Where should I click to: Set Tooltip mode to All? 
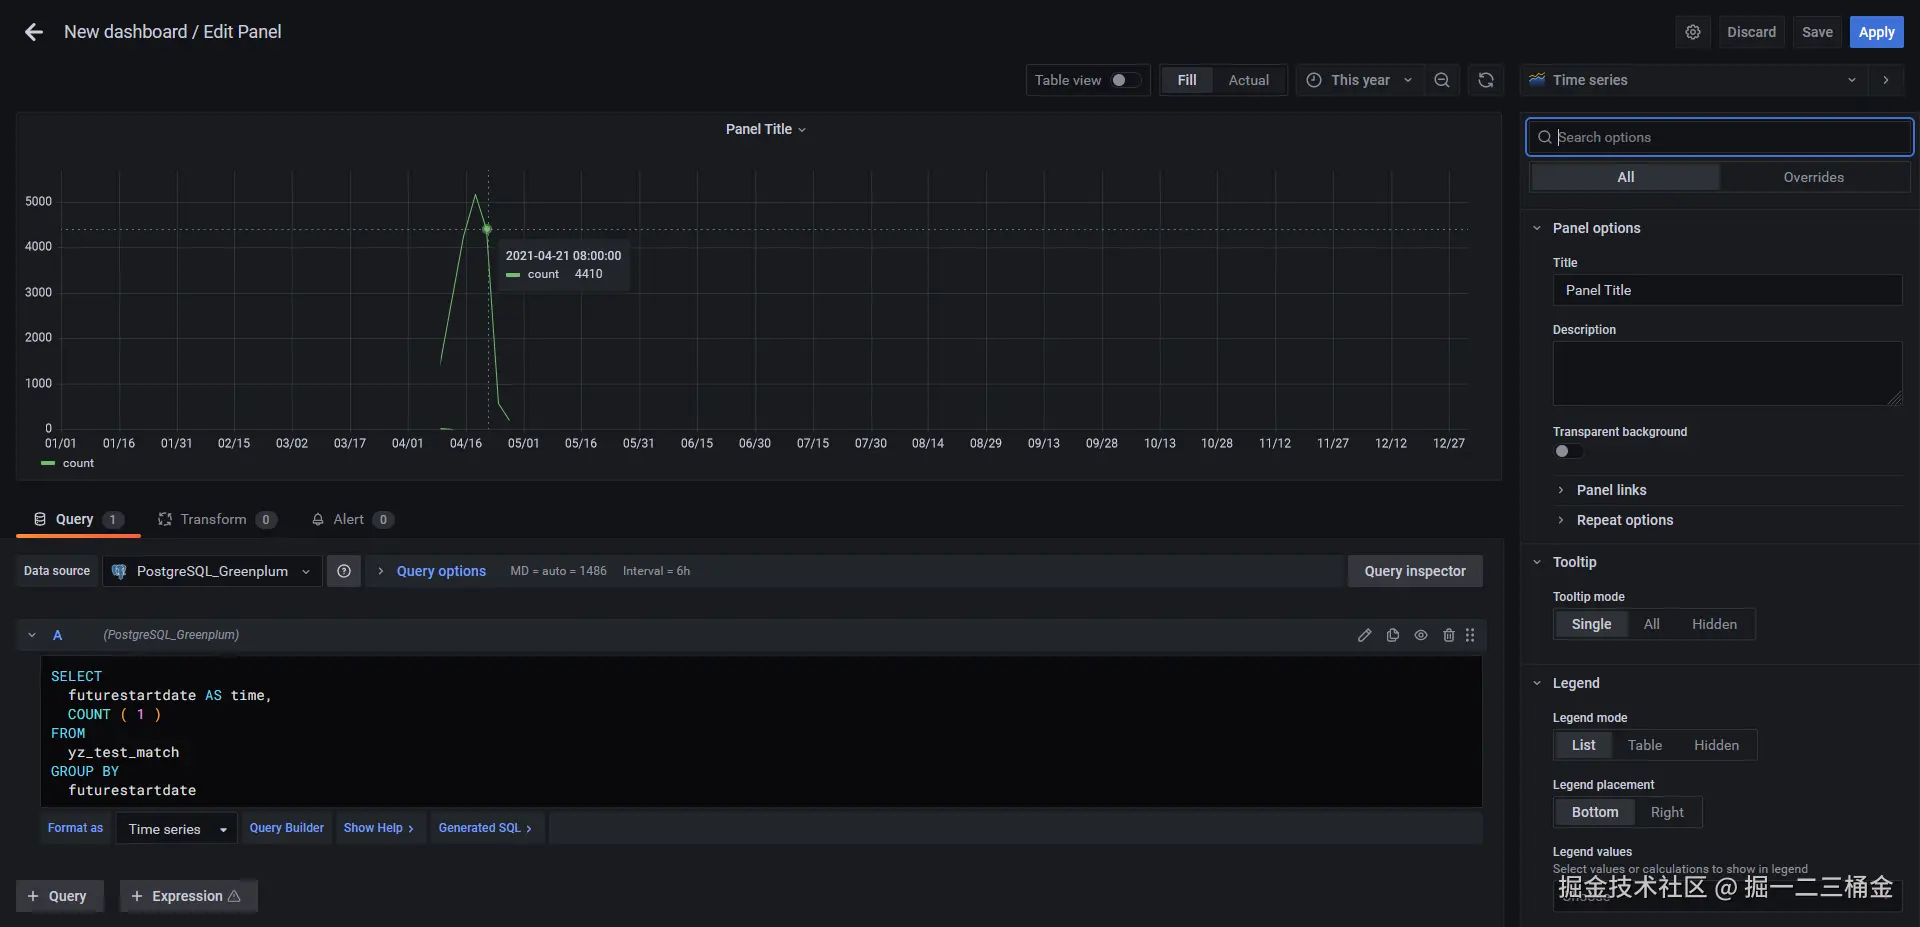[x=1651, y=624]
